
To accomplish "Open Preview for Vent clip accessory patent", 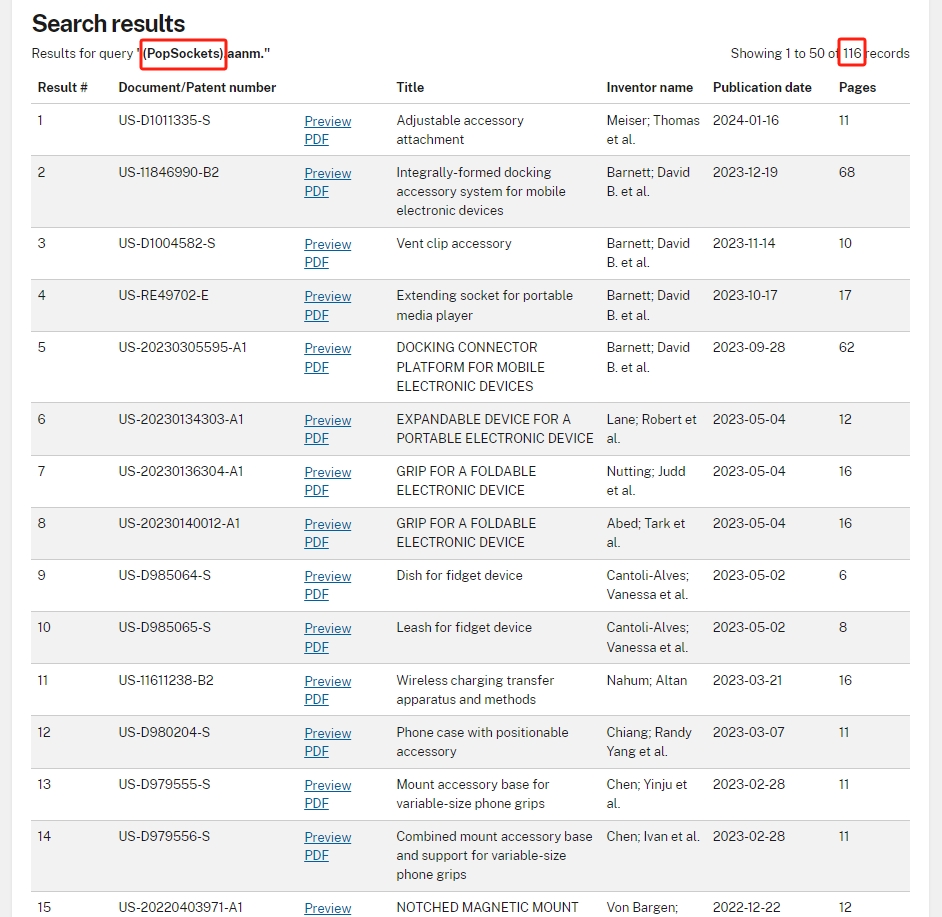I will pyautogui.click(x=327, y=244).
